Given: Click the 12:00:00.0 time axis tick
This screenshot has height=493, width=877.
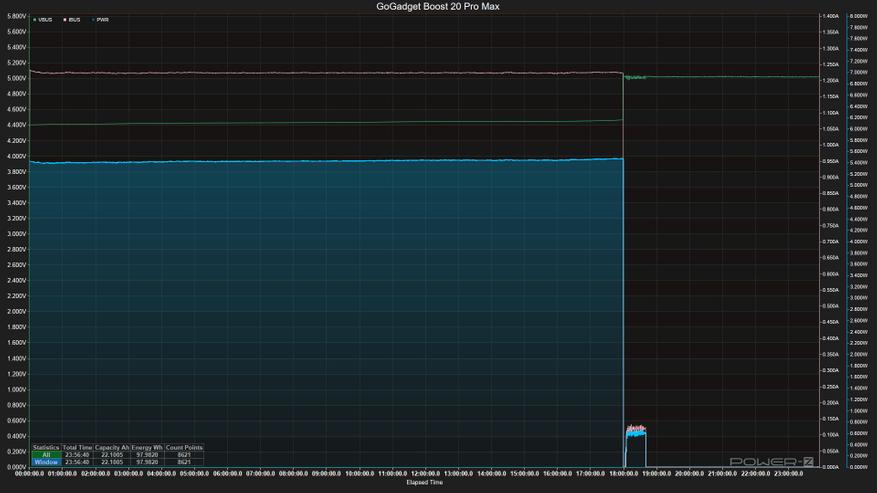Looking at the screenshot, I should click(425, 473).
